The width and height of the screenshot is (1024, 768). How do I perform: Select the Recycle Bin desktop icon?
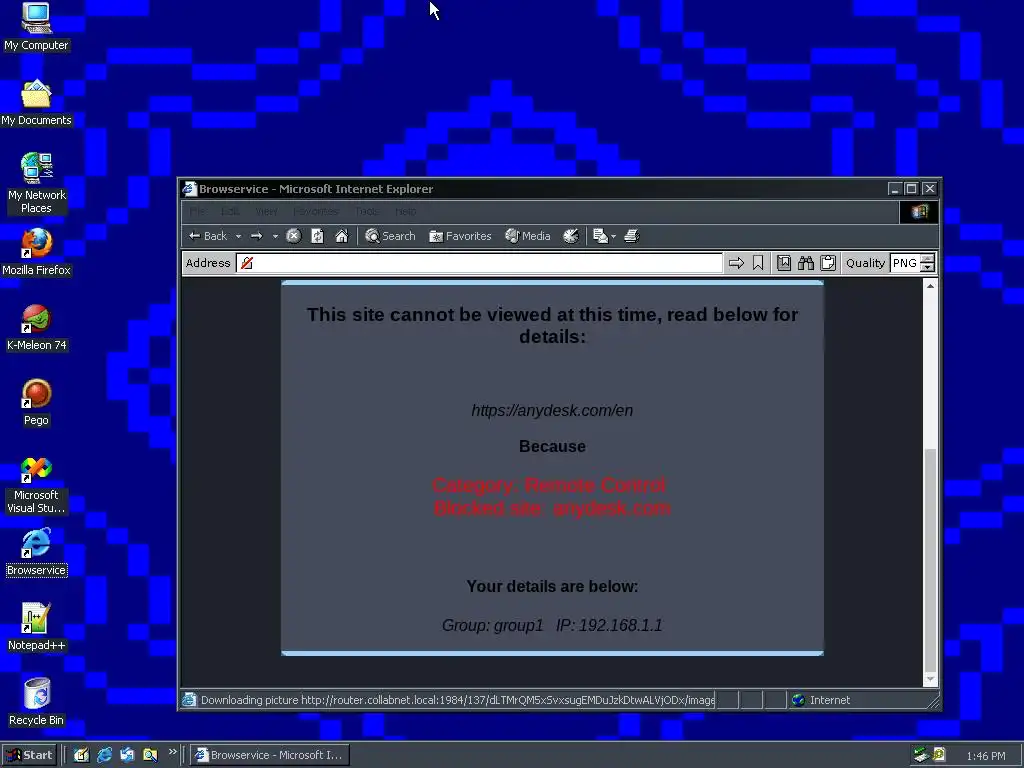tap(36, 703)
